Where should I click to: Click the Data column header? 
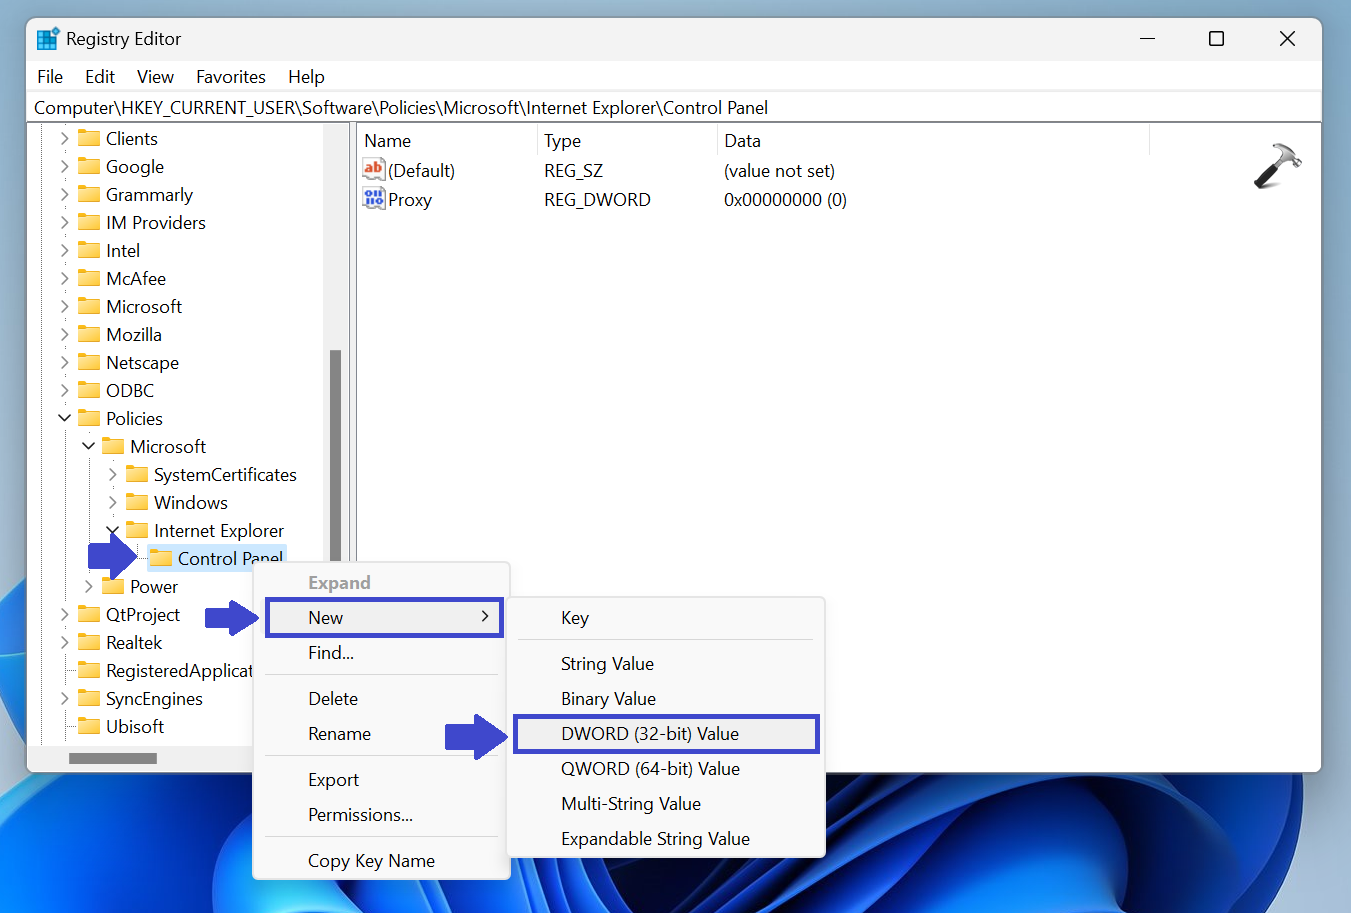pyautogui.click(x=743, y=141)
